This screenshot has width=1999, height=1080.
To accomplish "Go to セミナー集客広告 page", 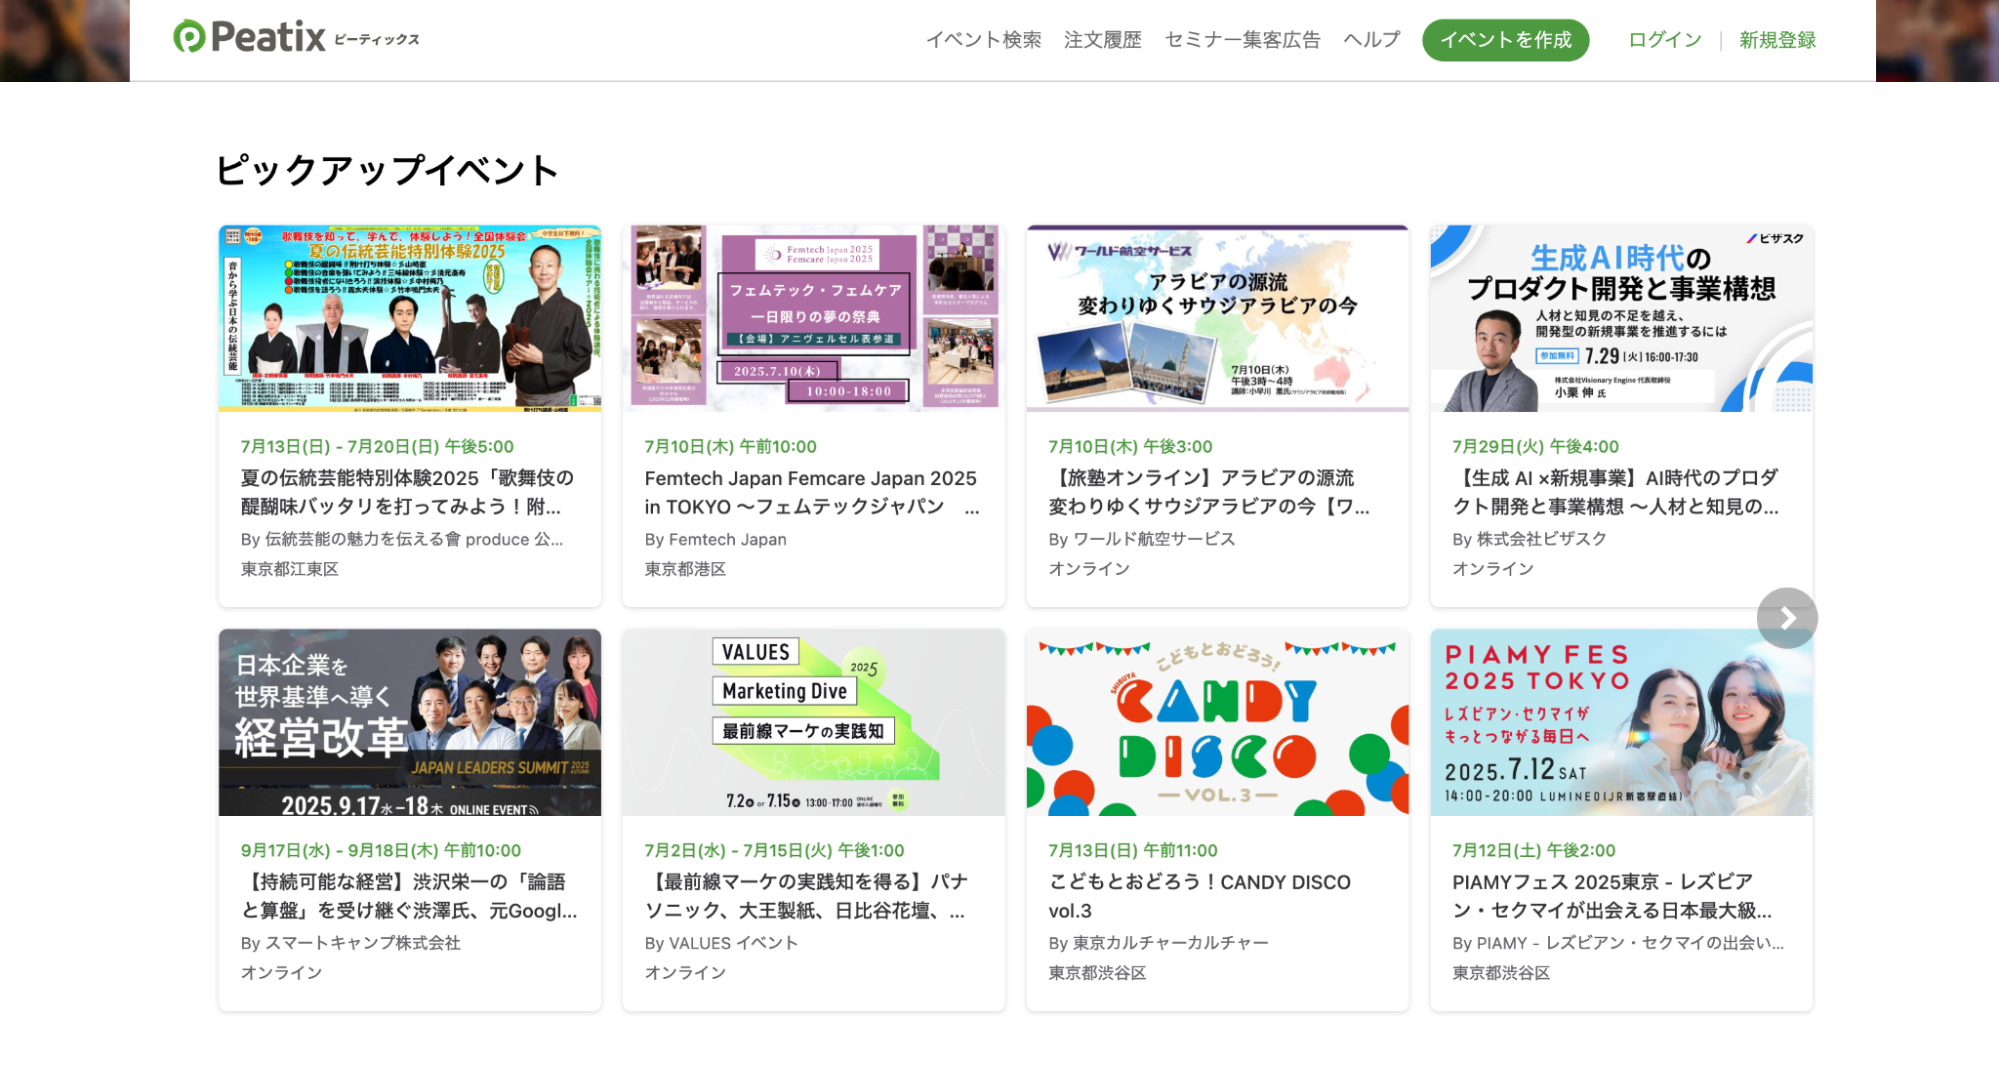I will coord(1242,40).
